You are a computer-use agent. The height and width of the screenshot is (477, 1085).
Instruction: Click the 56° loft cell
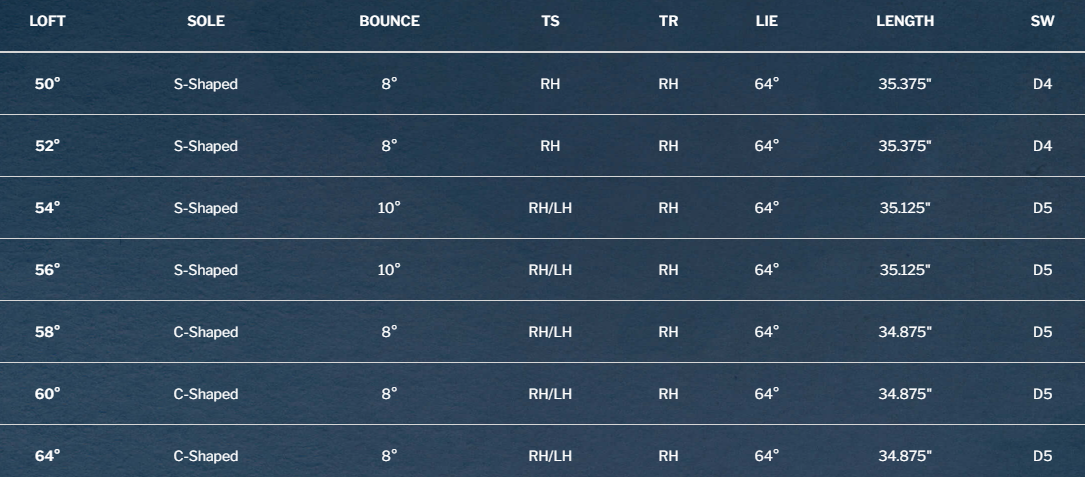tap(47, 270)
